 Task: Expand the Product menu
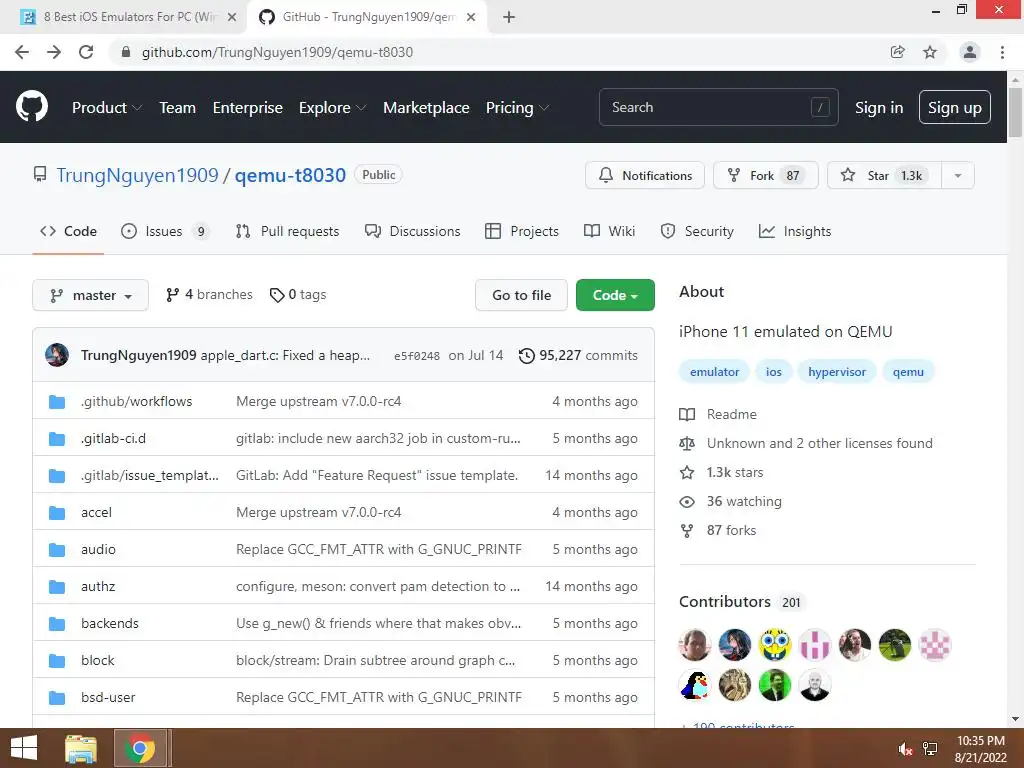106,108
